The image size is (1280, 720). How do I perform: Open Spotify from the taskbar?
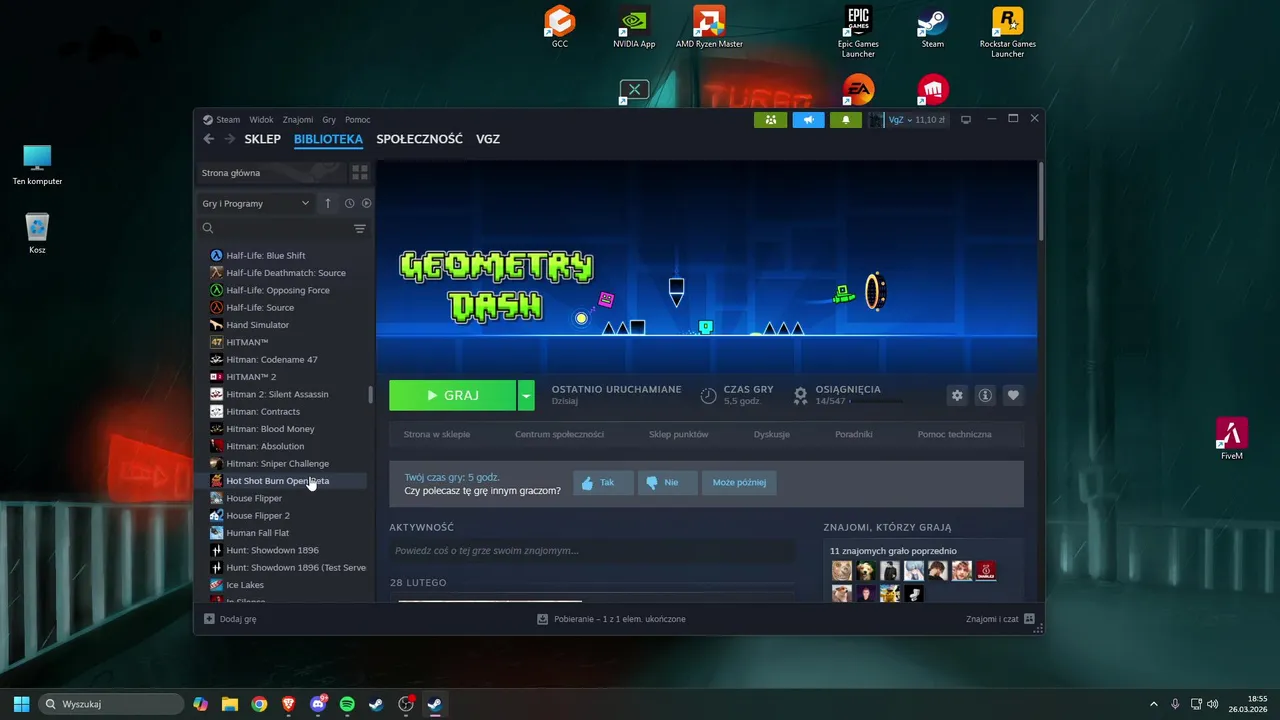pyautogui.click(x=347, y=704)
